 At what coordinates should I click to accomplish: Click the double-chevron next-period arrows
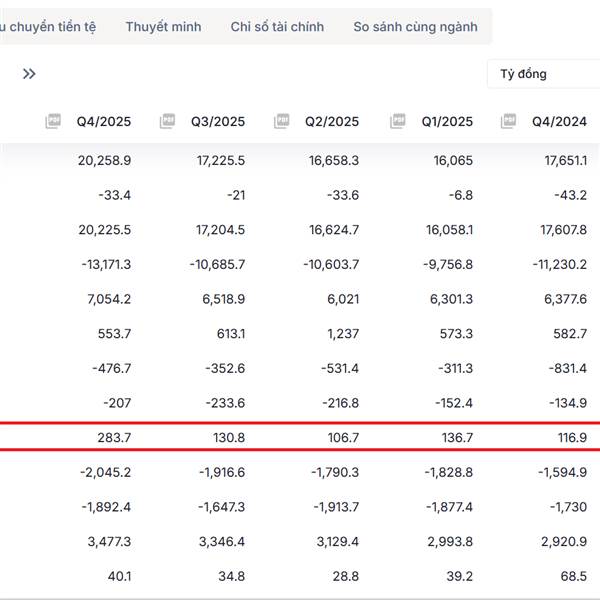coord(29,74)
